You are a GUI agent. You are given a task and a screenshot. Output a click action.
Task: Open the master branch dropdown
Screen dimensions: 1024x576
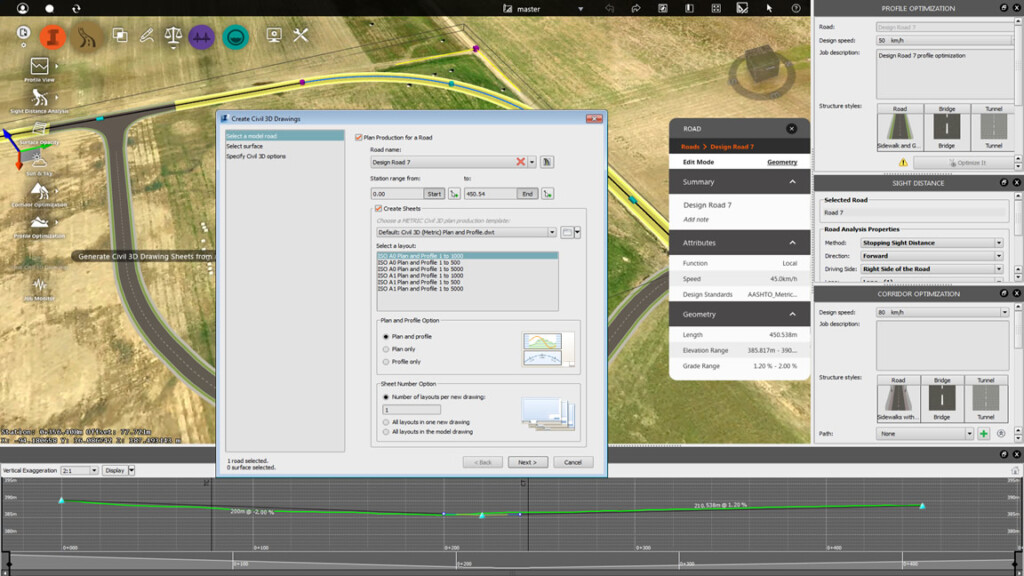click(581, 9)
